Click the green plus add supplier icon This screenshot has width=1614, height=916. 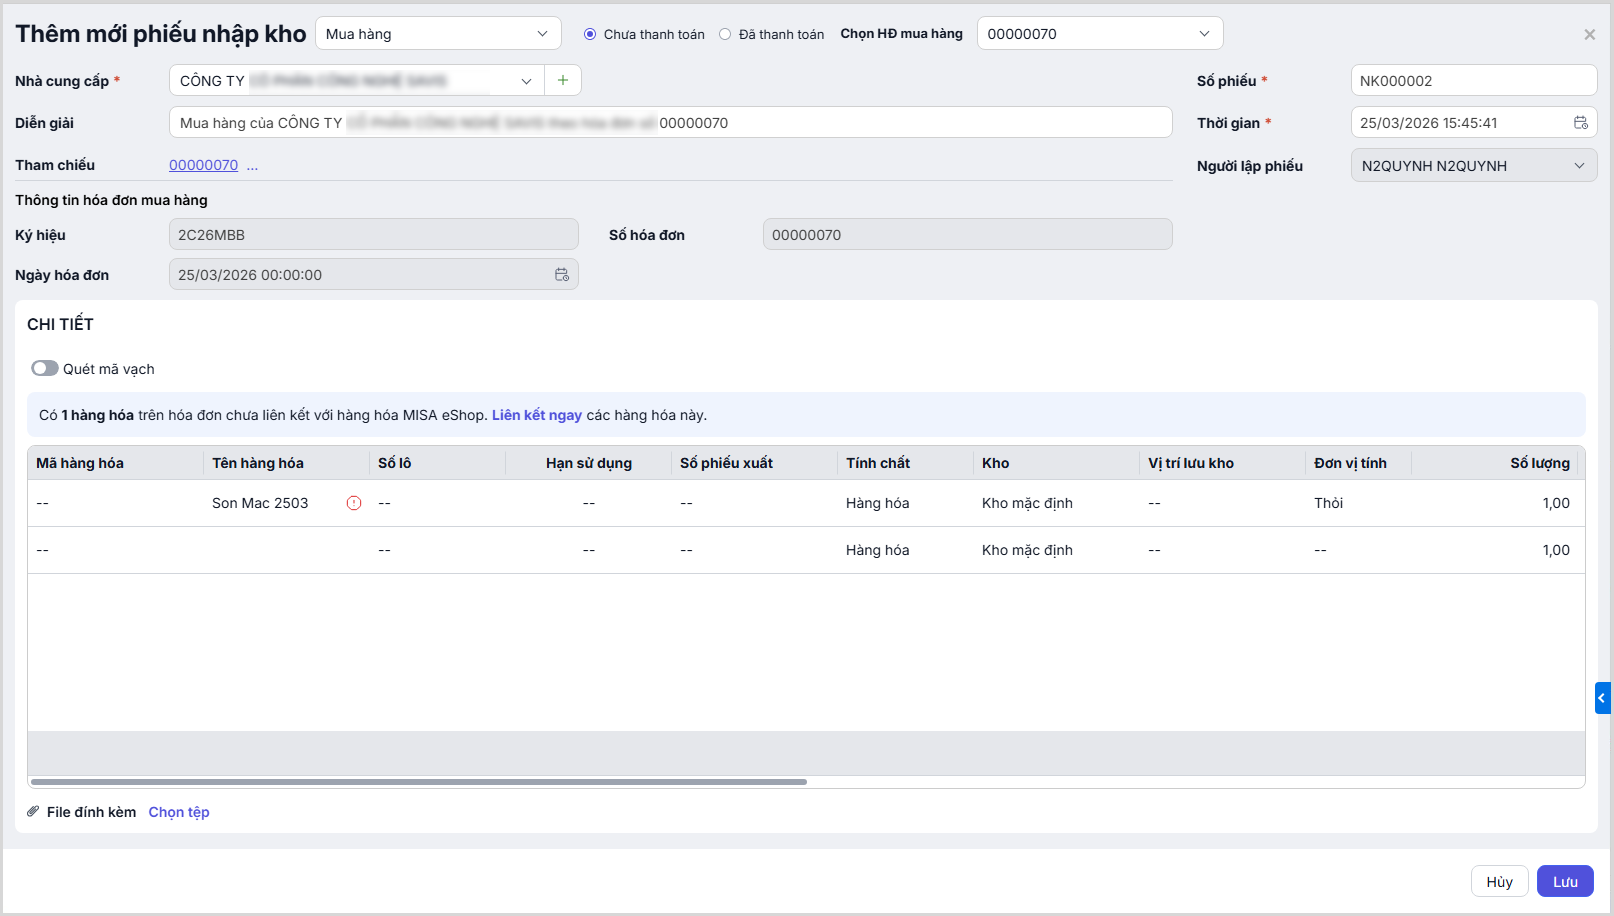[563, 80]
